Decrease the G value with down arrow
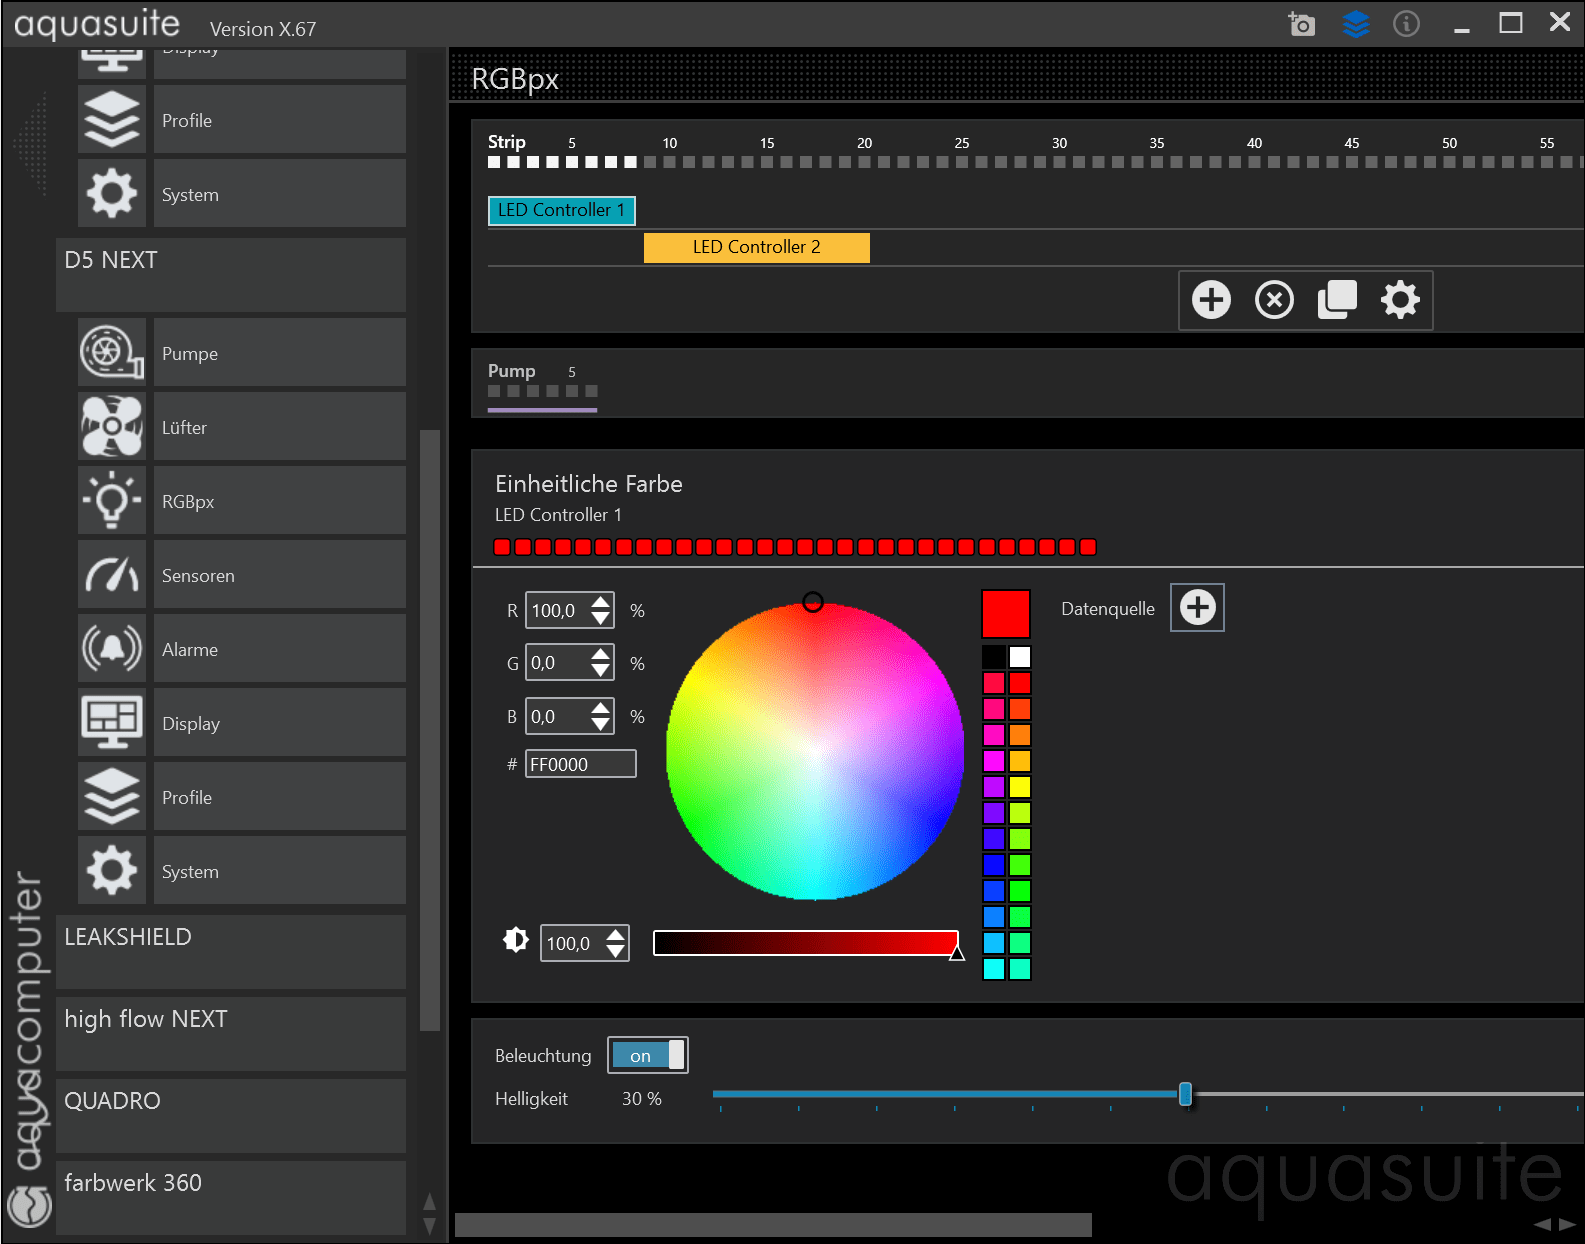Screen dimensions: 1585x1244 pyautogui.click(x=601, y=671)
